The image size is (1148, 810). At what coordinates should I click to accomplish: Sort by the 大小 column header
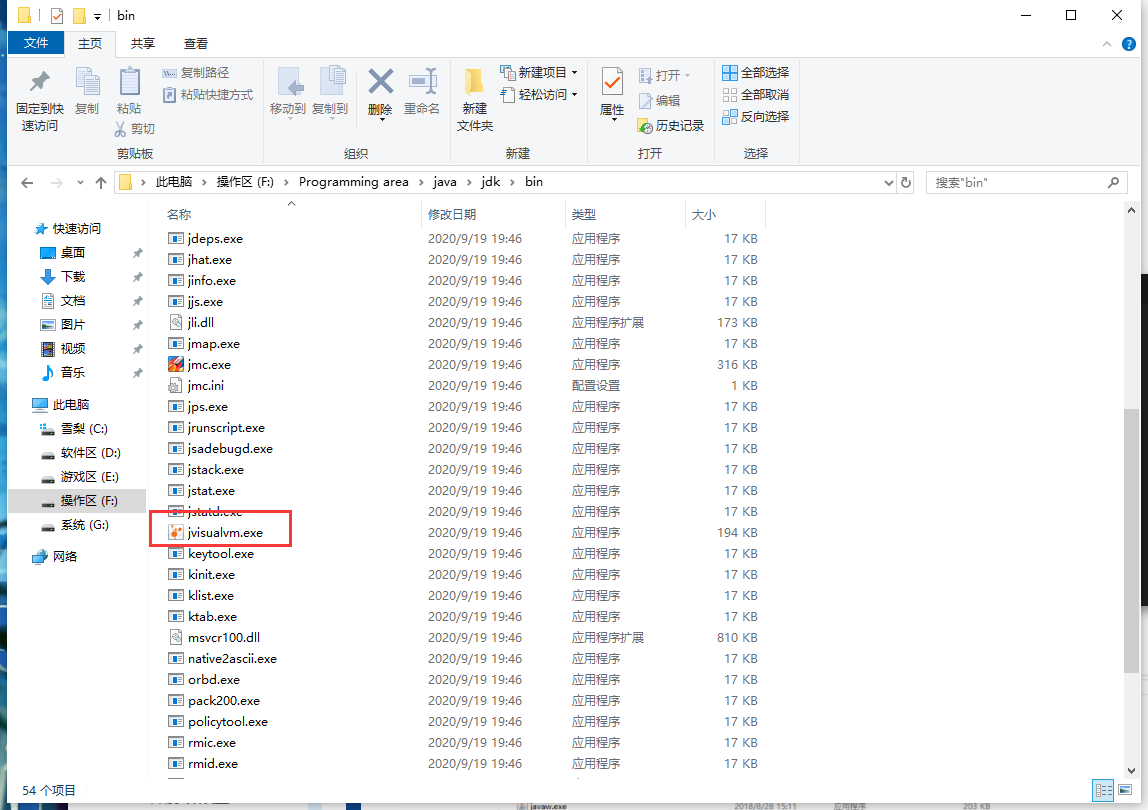[x=704, y=215]
